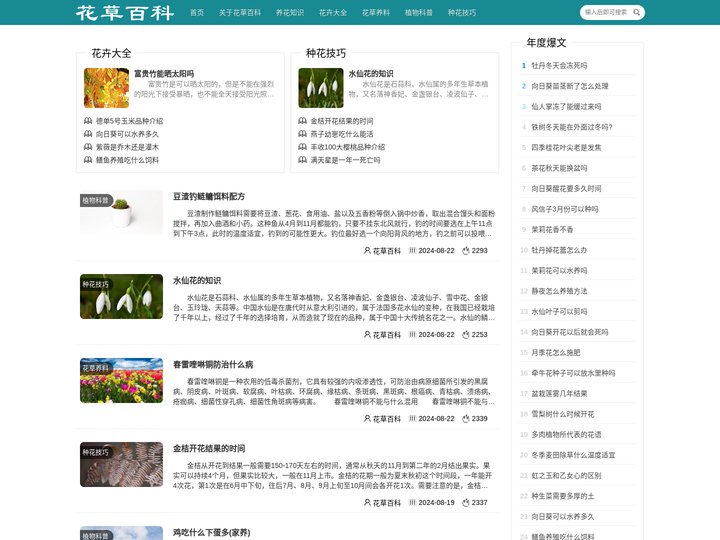The height and width of the screenshot is (540, 720).
Task: Click 种花技巧 badge on fern thumbnail
Action: (96, 452)
